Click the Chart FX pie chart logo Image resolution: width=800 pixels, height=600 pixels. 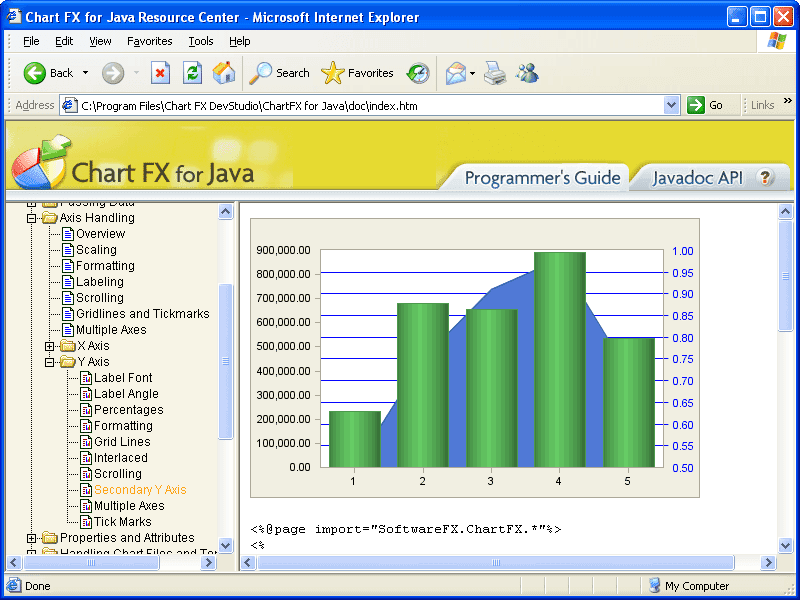point(40,162)
